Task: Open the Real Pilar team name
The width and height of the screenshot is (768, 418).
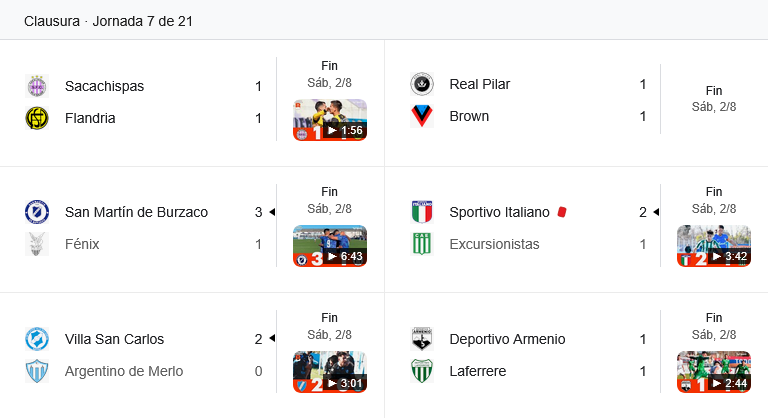Action: coord(480,84)
